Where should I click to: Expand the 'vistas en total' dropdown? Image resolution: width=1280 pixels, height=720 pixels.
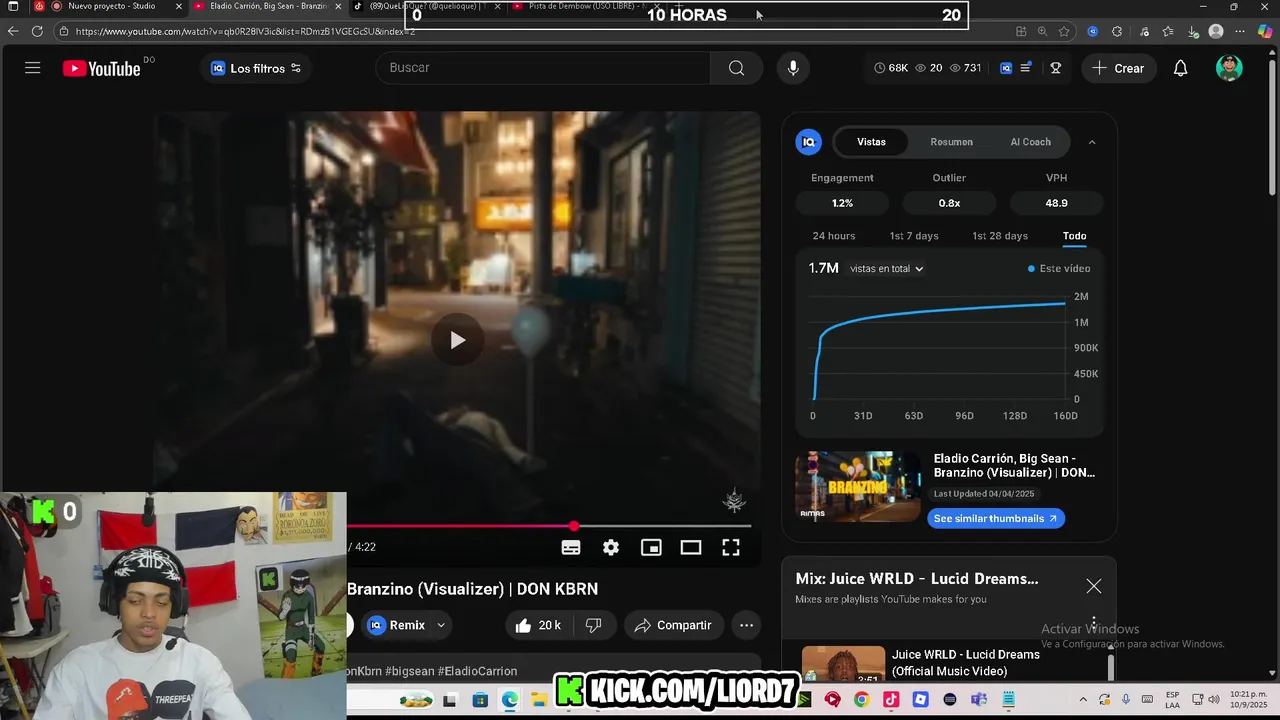(x=886, y=268)
